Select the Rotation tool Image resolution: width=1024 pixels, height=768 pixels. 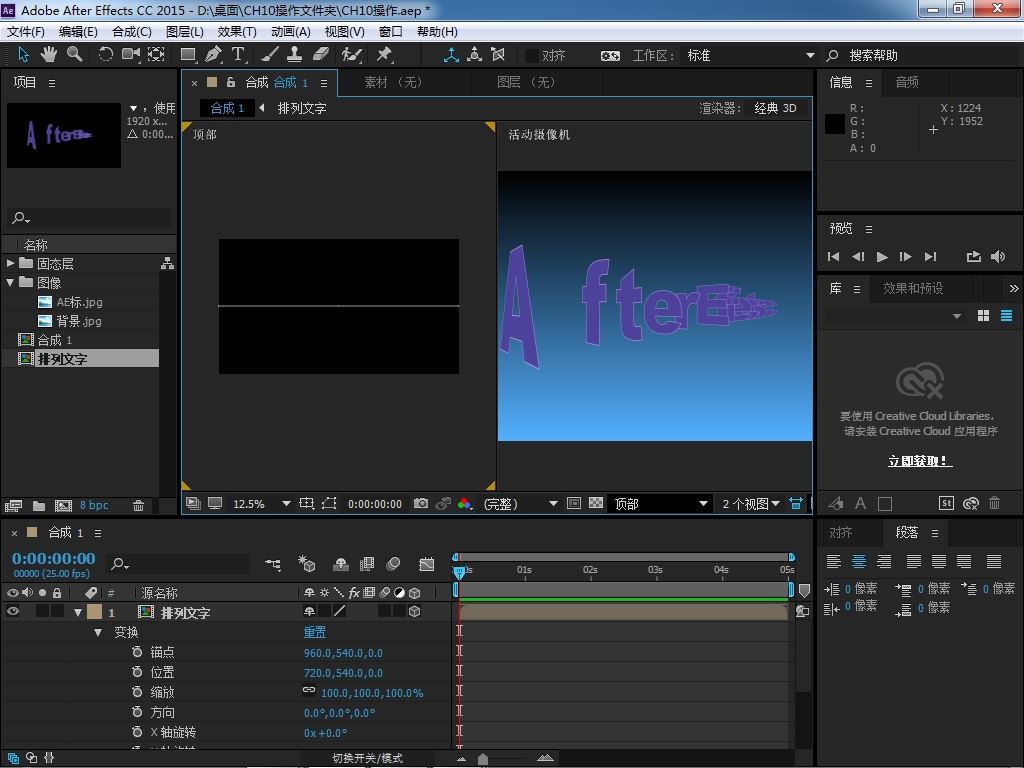coord(105,55)
